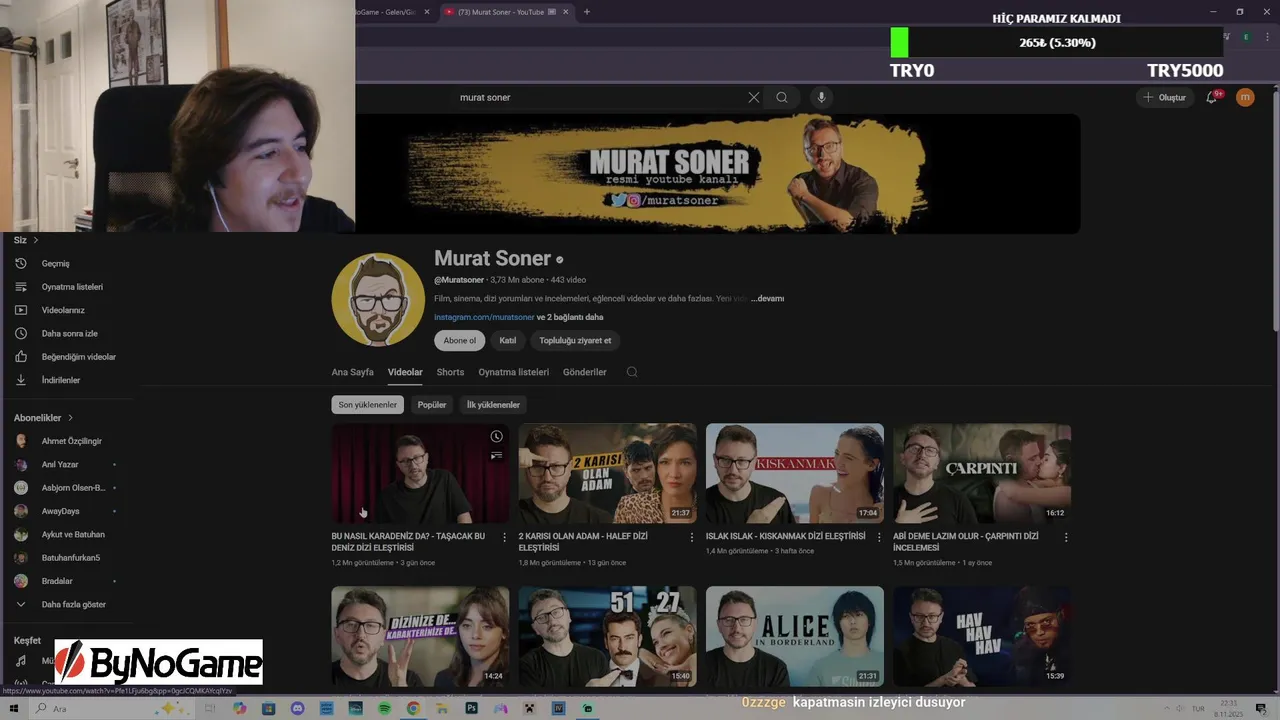Open İndirilenler in sidebar
The height and width of the screenshot is (720, 1280).
(x=61, y=380)
